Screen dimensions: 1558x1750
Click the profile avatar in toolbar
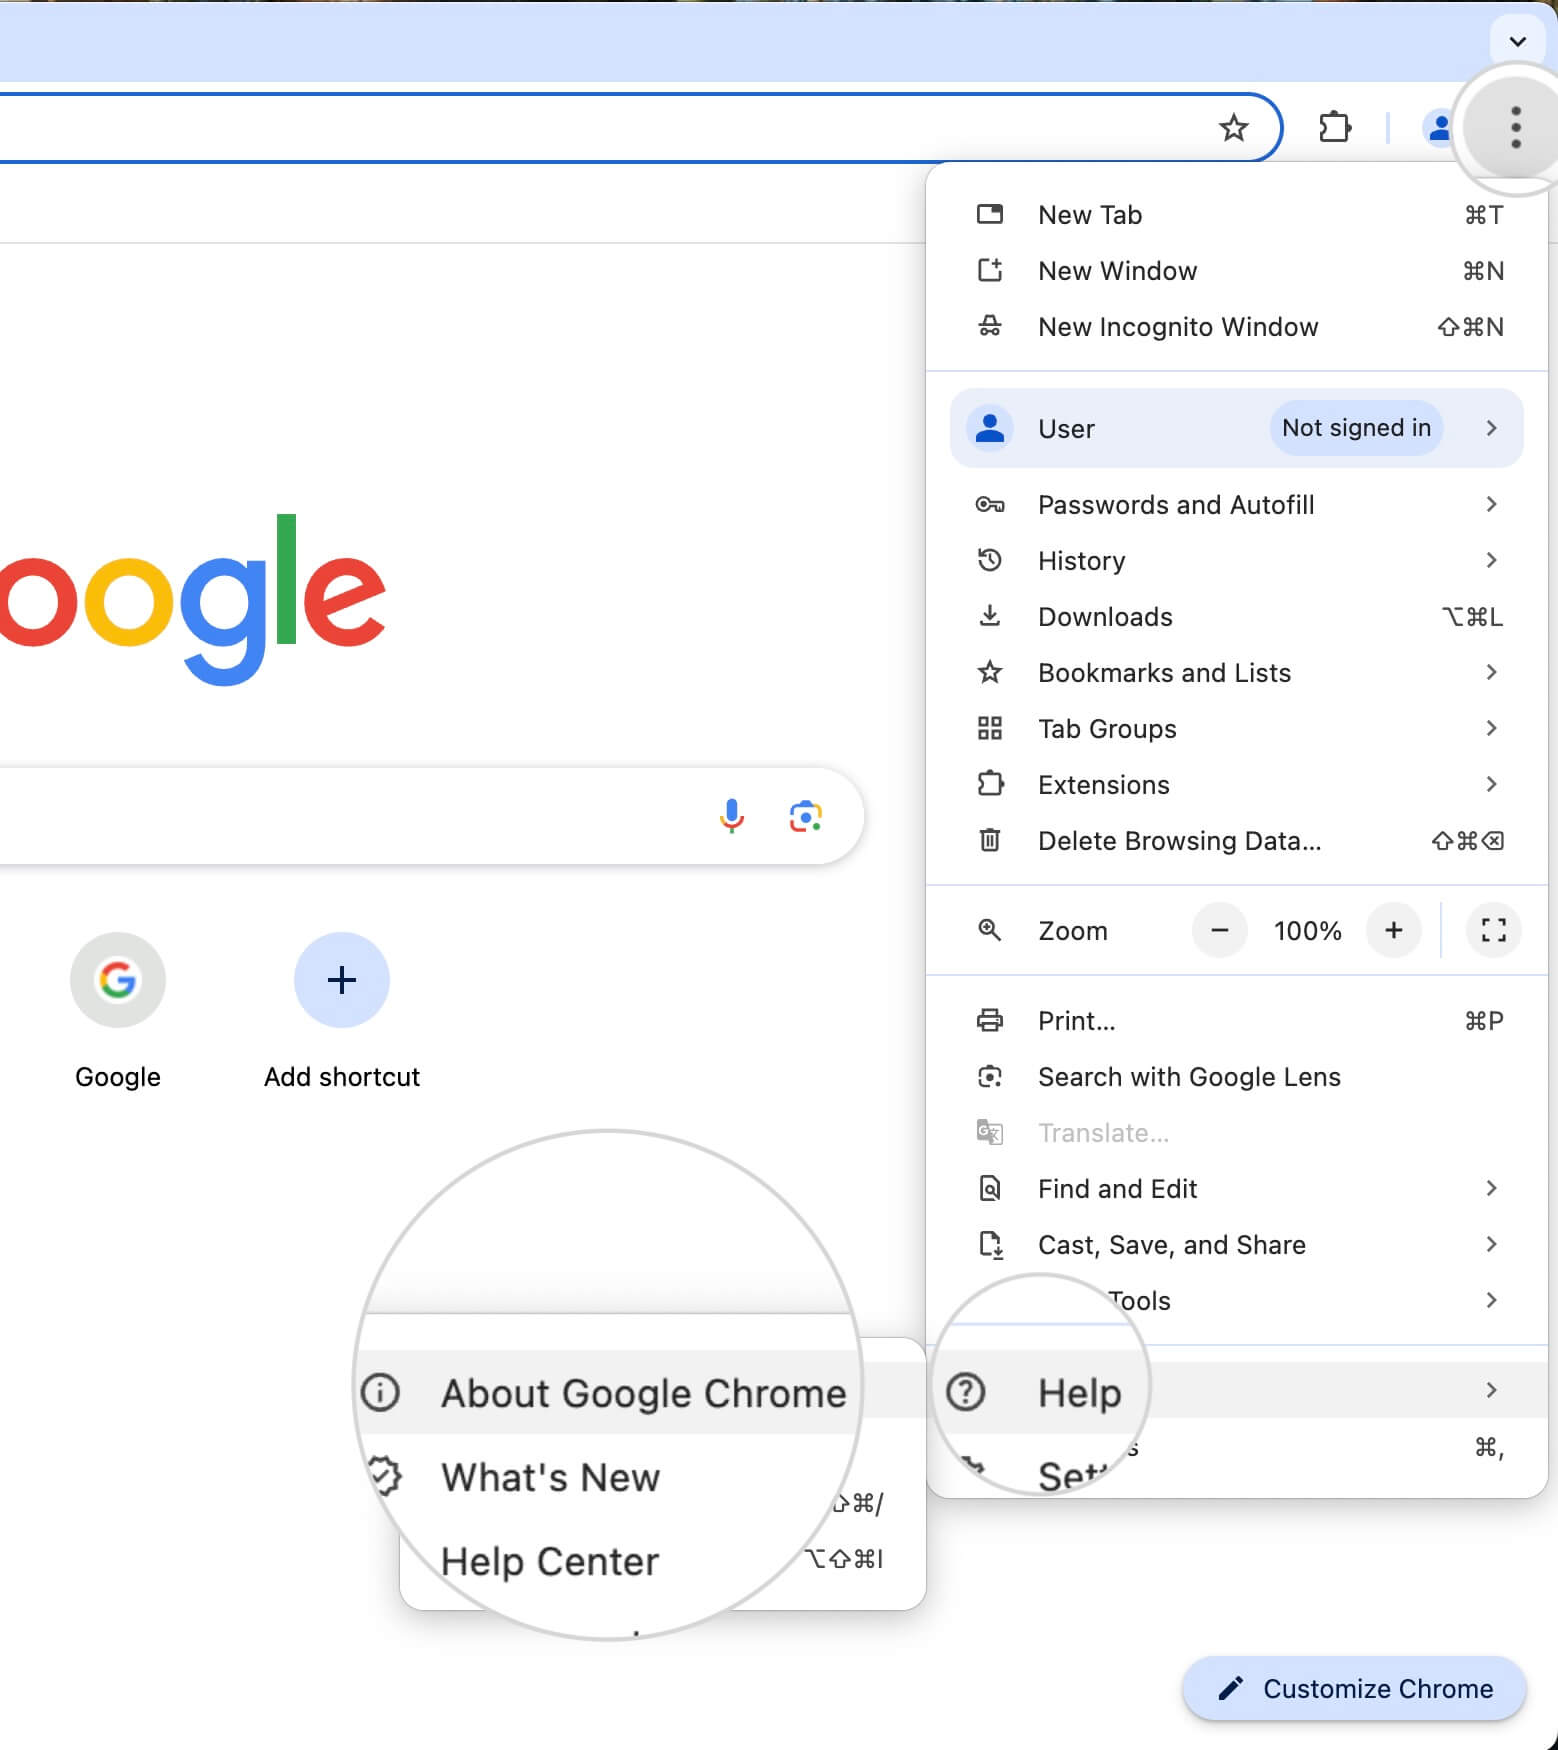(x=1439, y=127)
